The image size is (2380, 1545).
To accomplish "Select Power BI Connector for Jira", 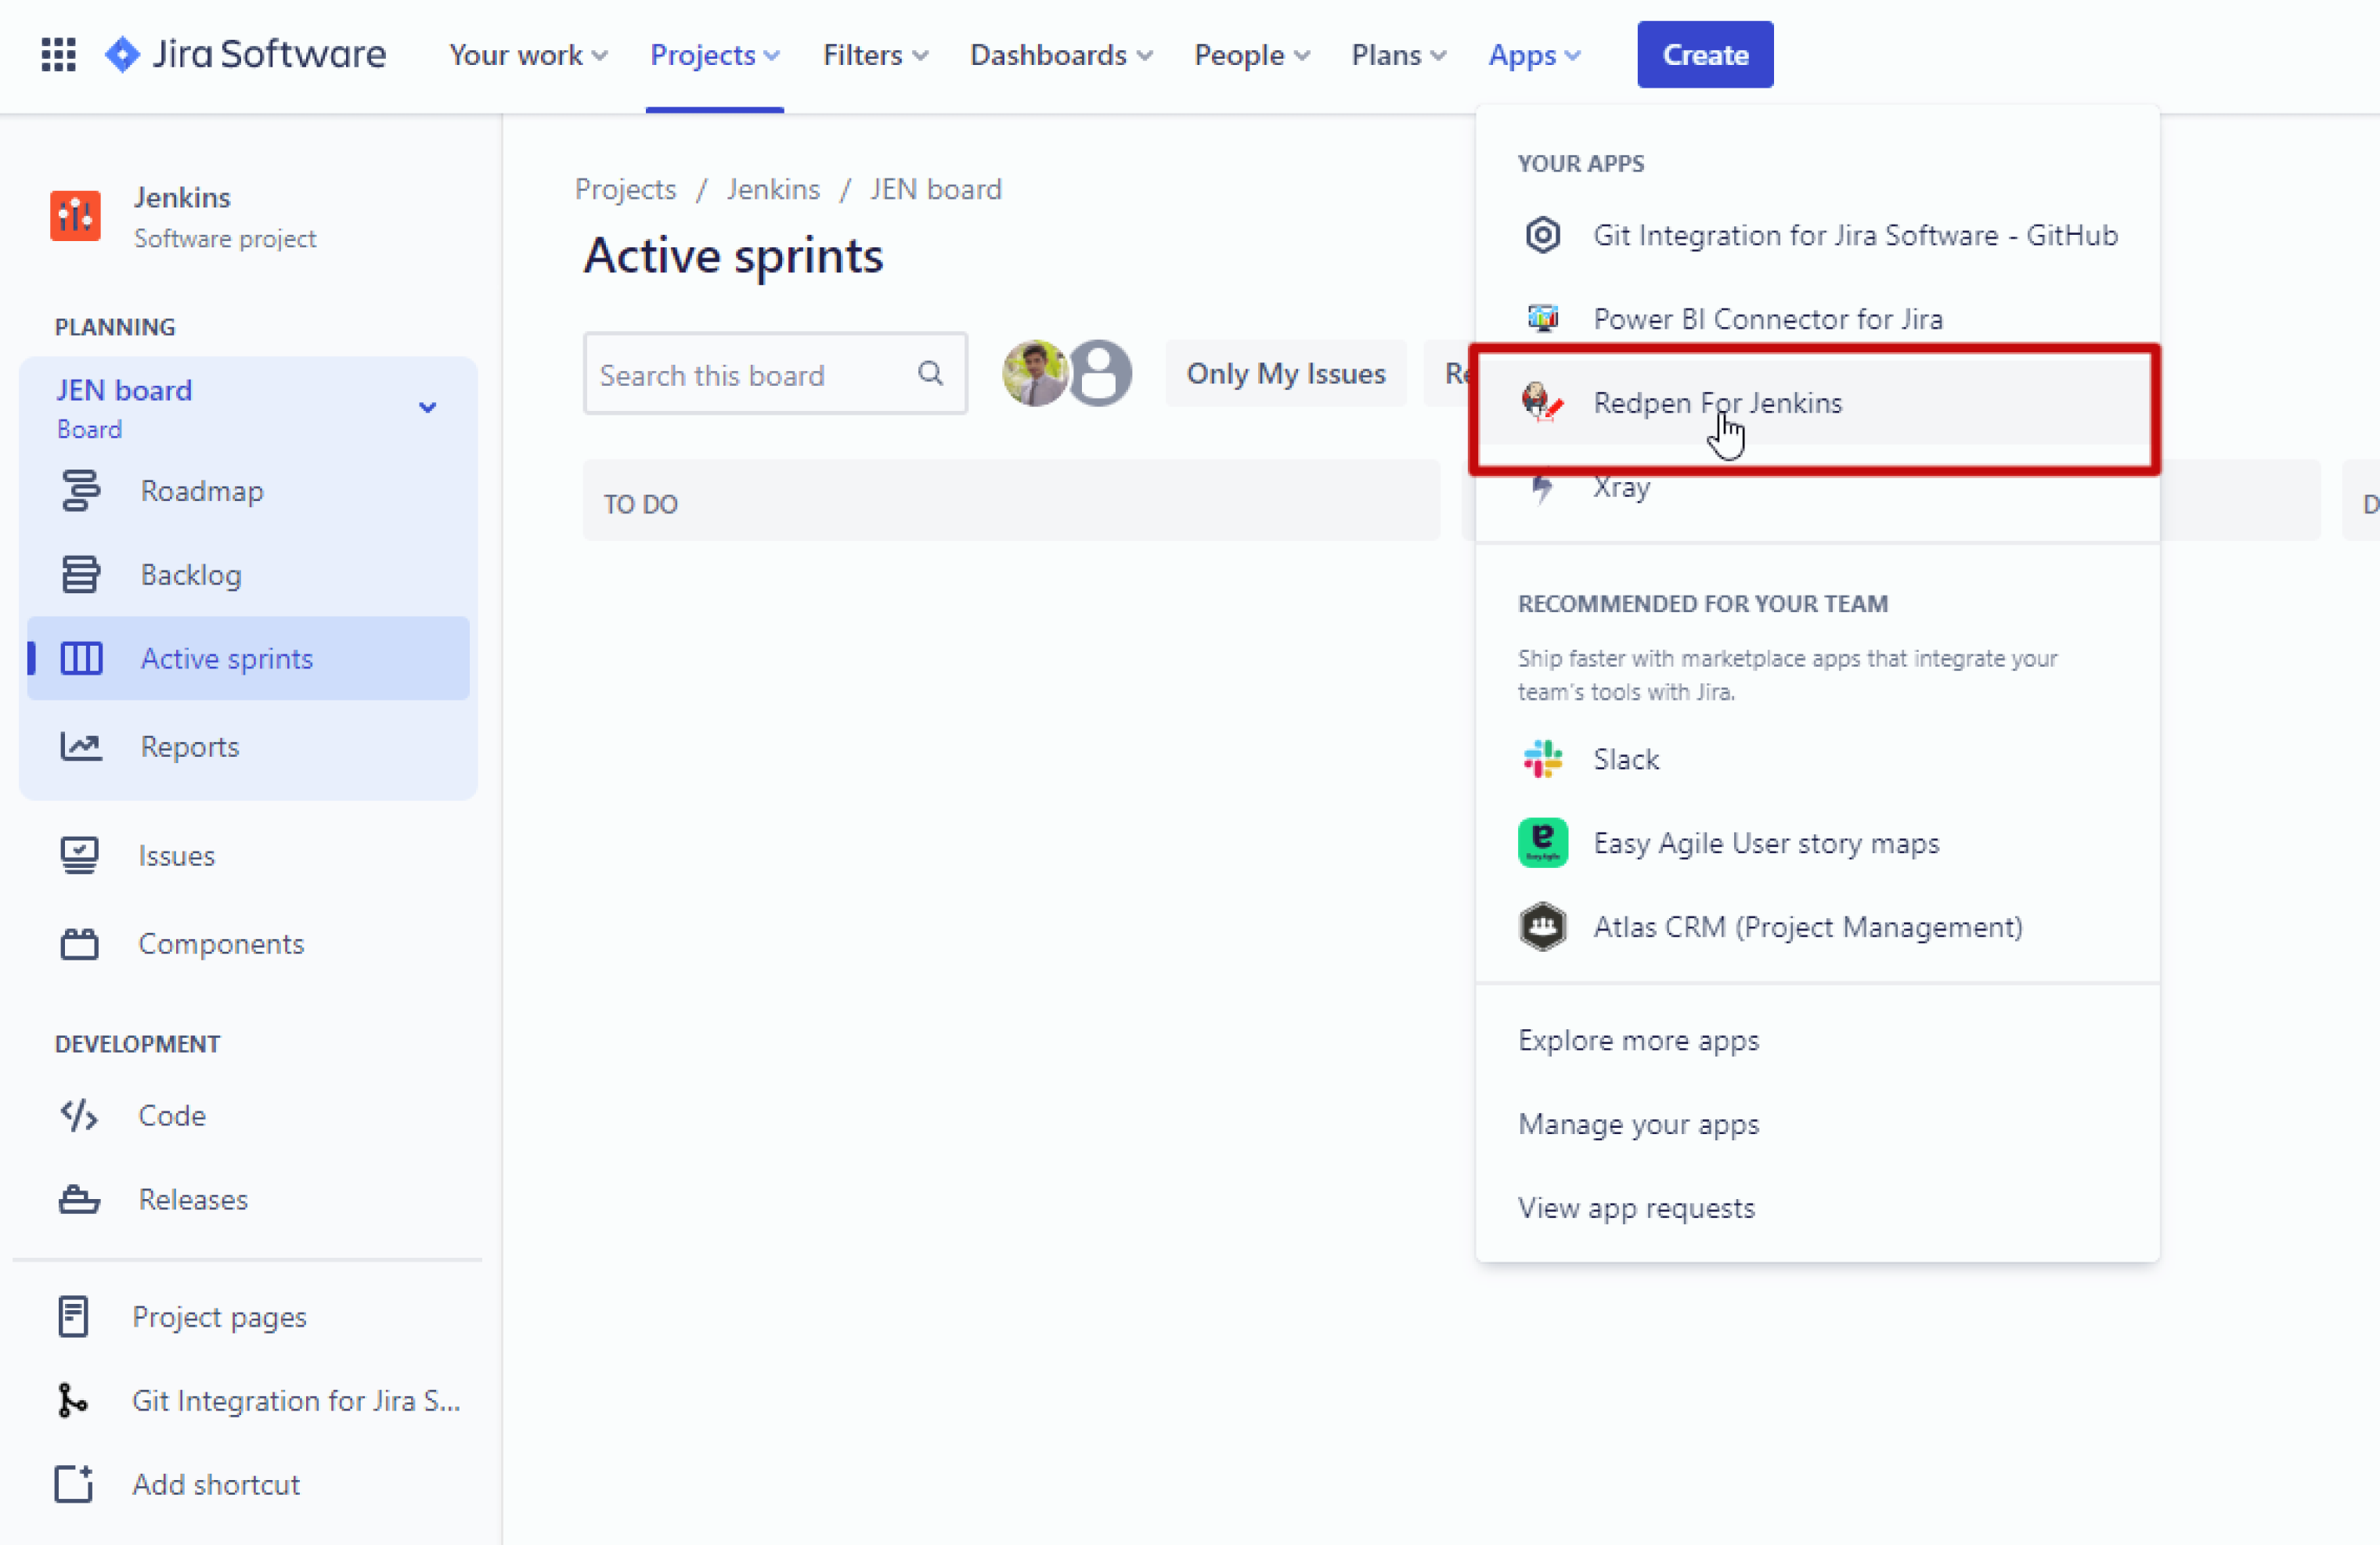I will pyautogui.click(x=1817, y=319).
